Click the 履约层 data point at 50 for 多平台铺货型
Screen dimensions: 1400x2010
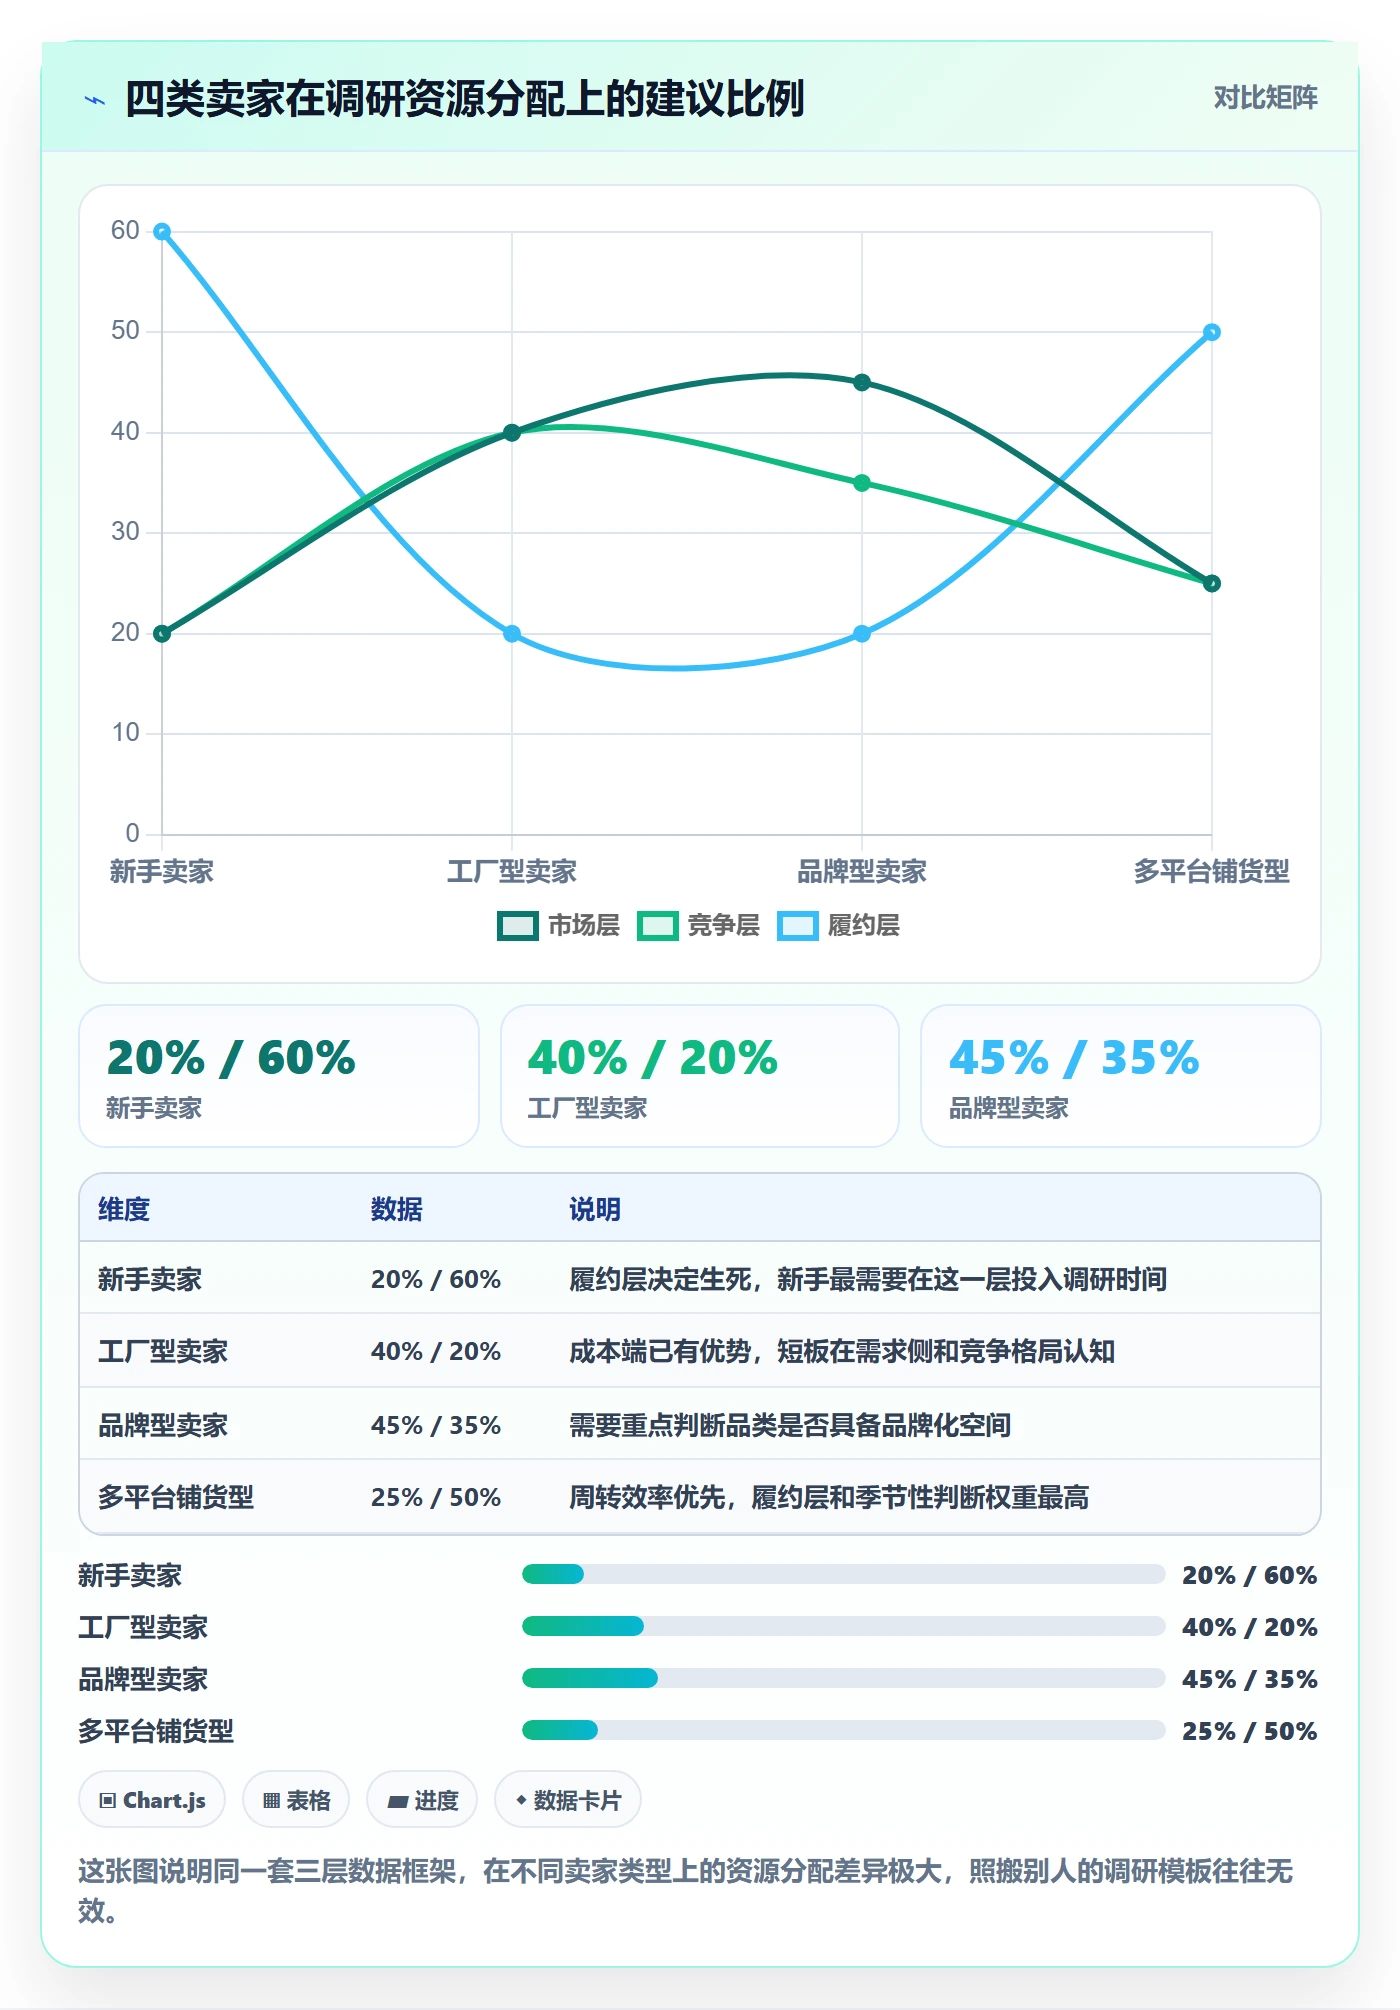coord(1212,332)
